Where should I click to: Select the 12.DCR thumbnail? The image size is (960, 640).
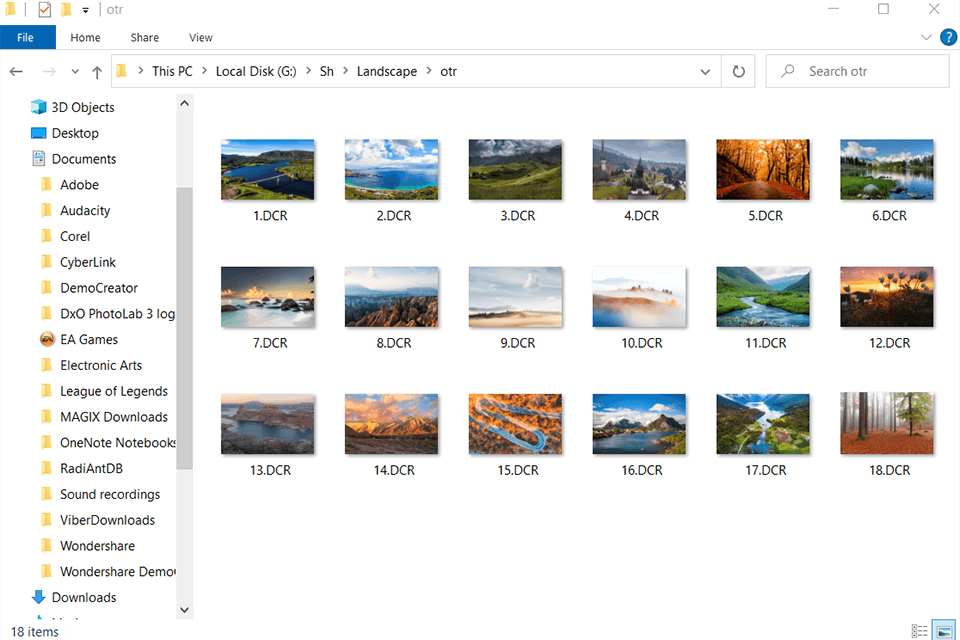(887, 297)
